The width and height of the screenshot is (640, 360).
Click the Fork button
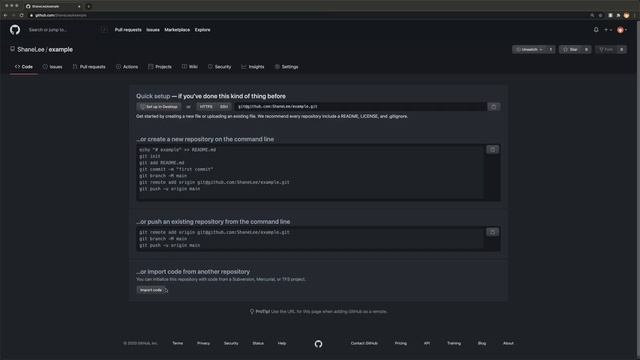[x=606, y=49]
